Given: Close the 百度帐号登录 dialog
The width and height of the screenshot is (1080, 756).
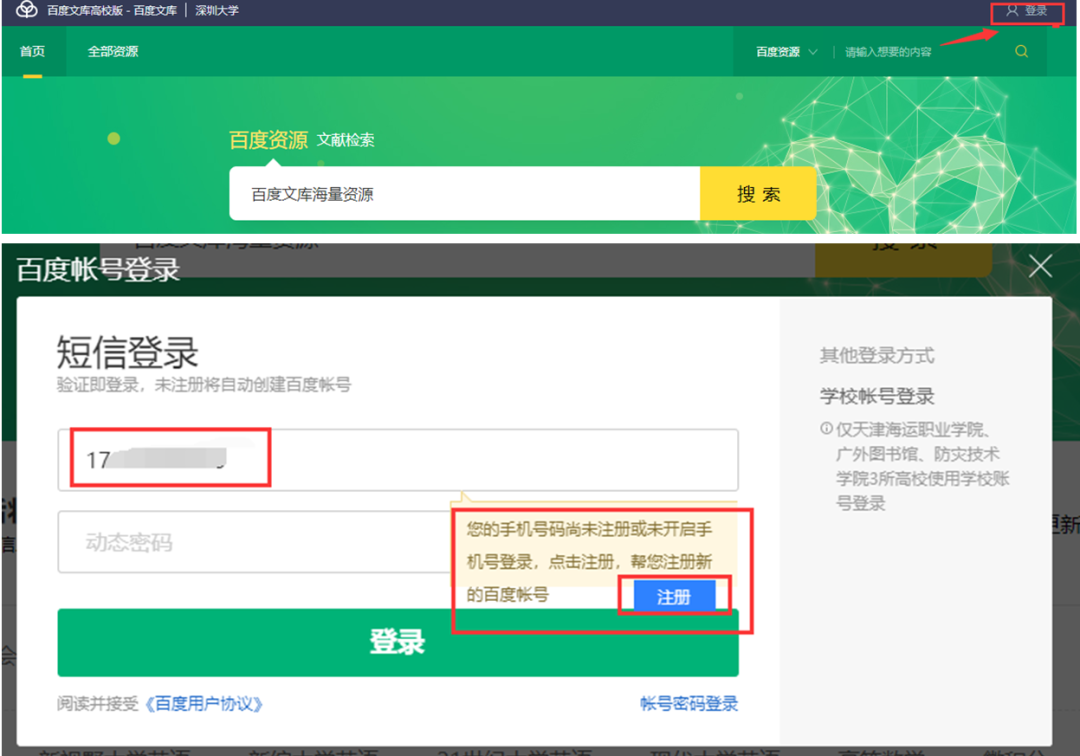Looking at the screenshot, I should coord(1039,265).
